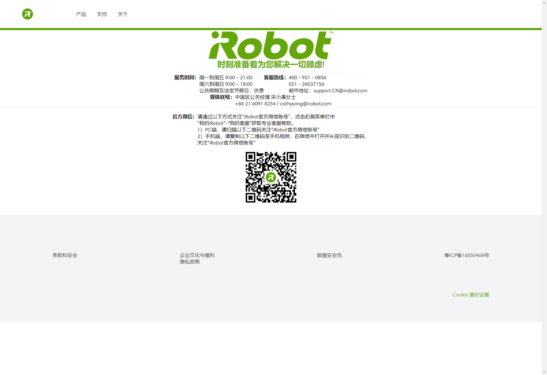Click the green slogan 时刻准备着为您解决一切顾虑!
547x375 pixels.
tap(271, 65)
